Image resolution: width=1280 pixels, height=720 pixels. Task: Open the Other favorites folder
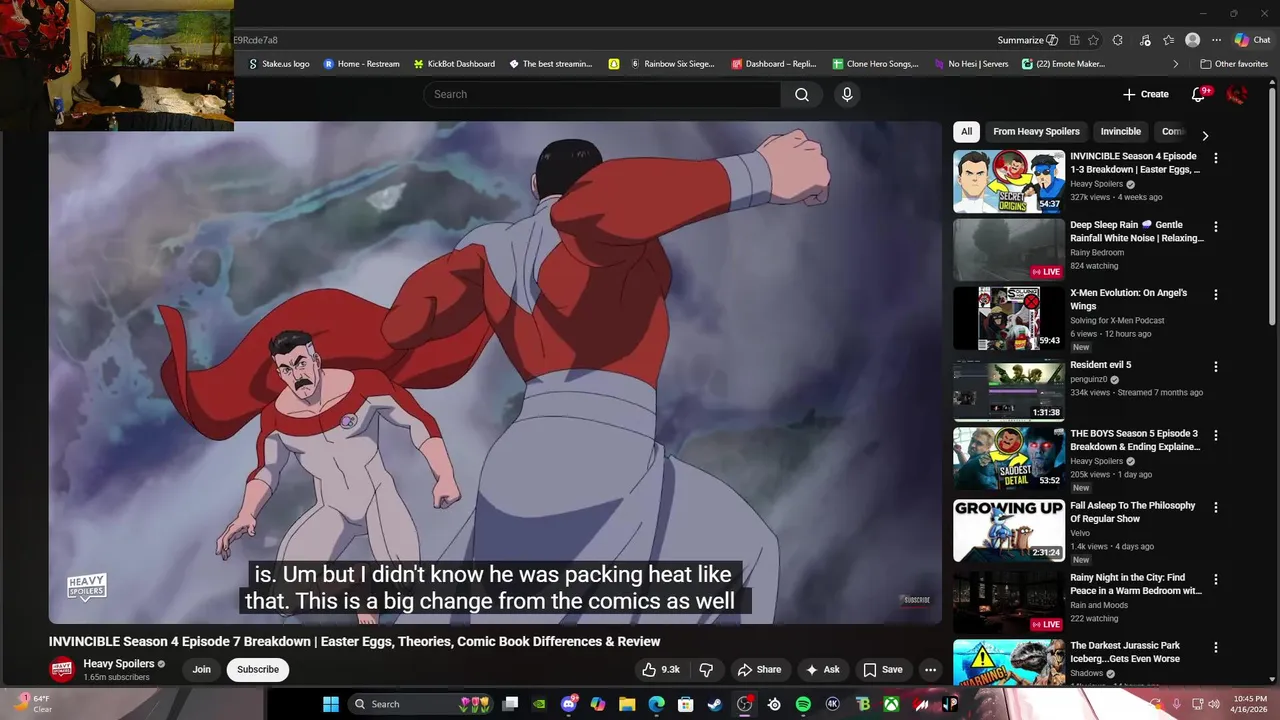(x=1235, y=64)
